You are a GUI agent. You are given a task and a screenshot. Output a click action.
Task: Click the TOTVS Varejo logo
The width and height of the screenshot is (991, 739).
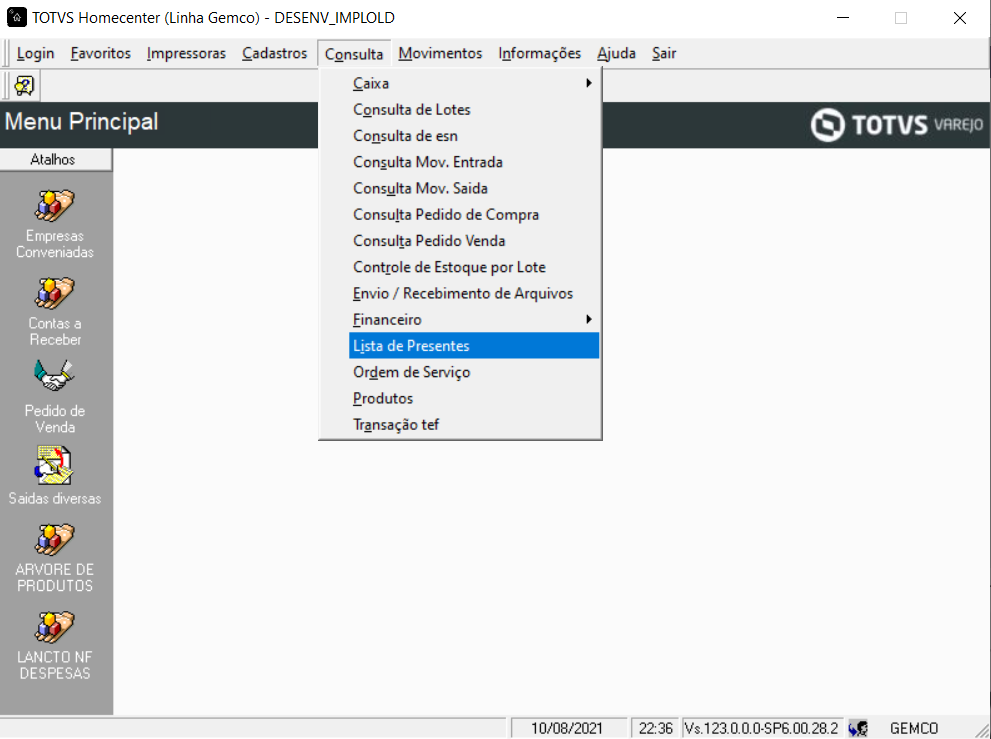pyautogui.click(x=897, y=125)
